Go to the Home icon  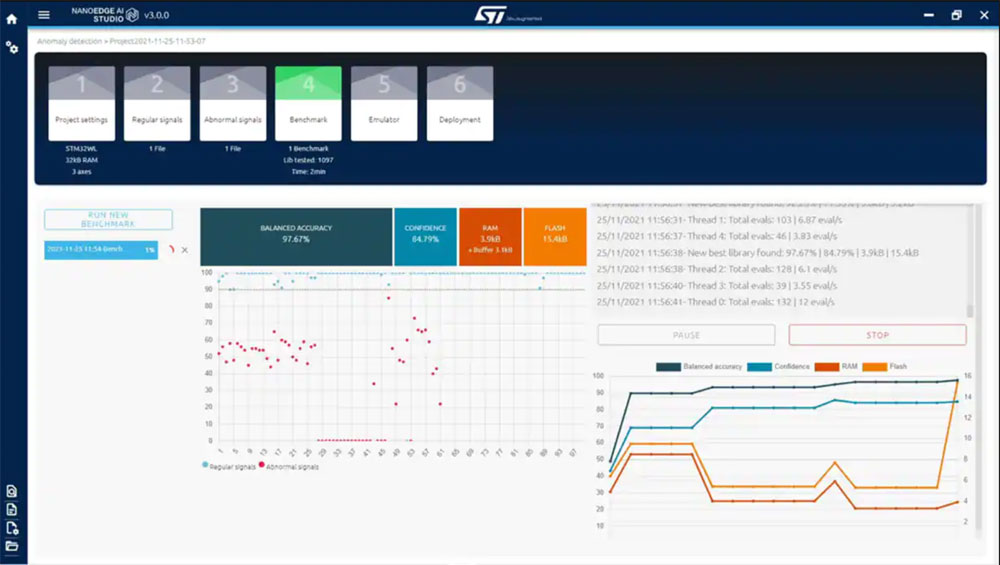[x=11, y=19]
